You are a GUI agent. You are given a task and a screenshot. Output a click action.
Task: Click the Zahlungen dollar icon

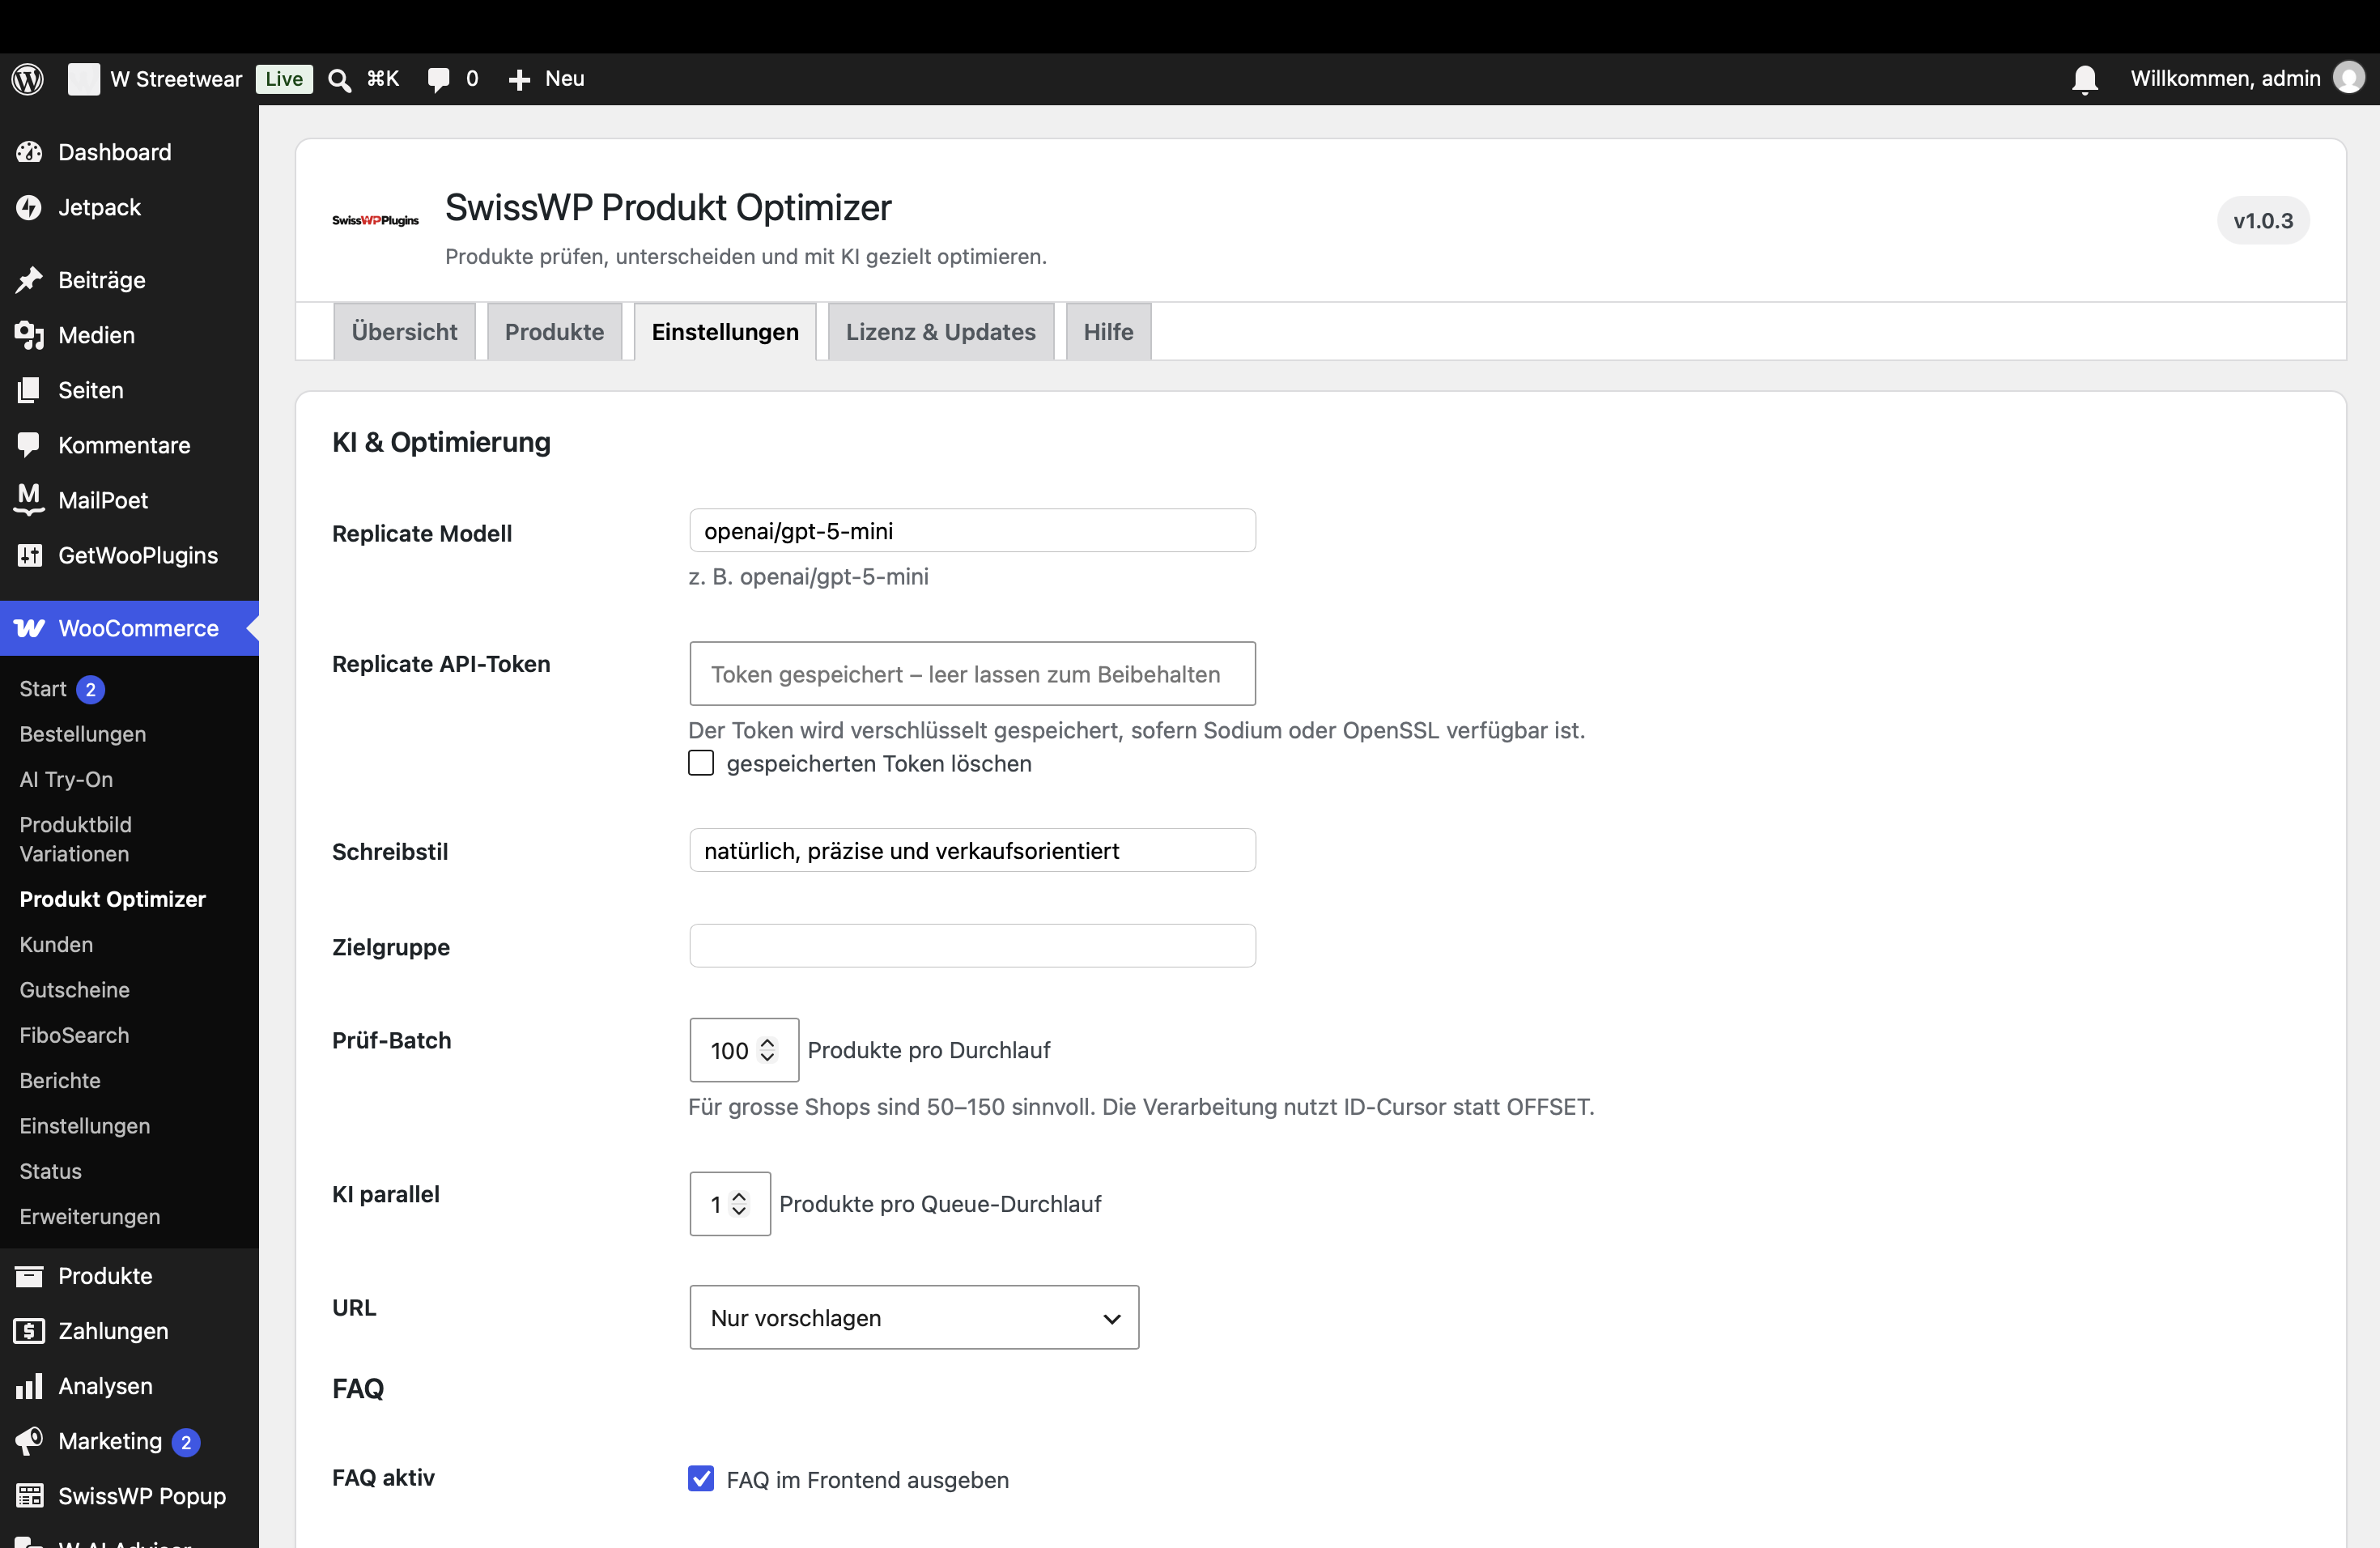click(29, 1331)
